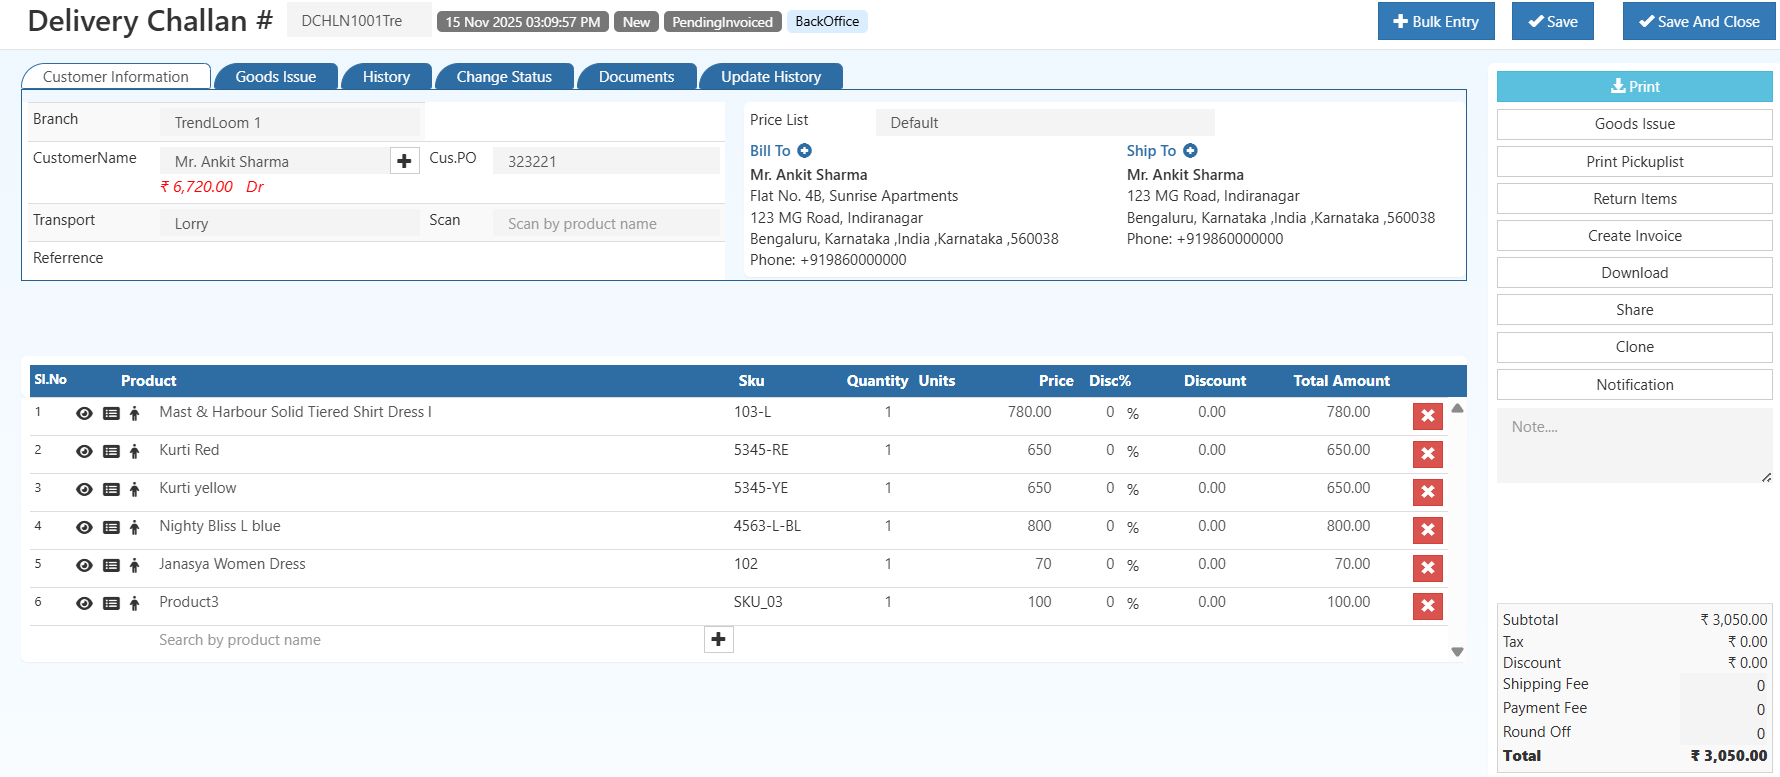Open list icon for Product3 row
Screen dimensions: 1780x777
[111, 603]
